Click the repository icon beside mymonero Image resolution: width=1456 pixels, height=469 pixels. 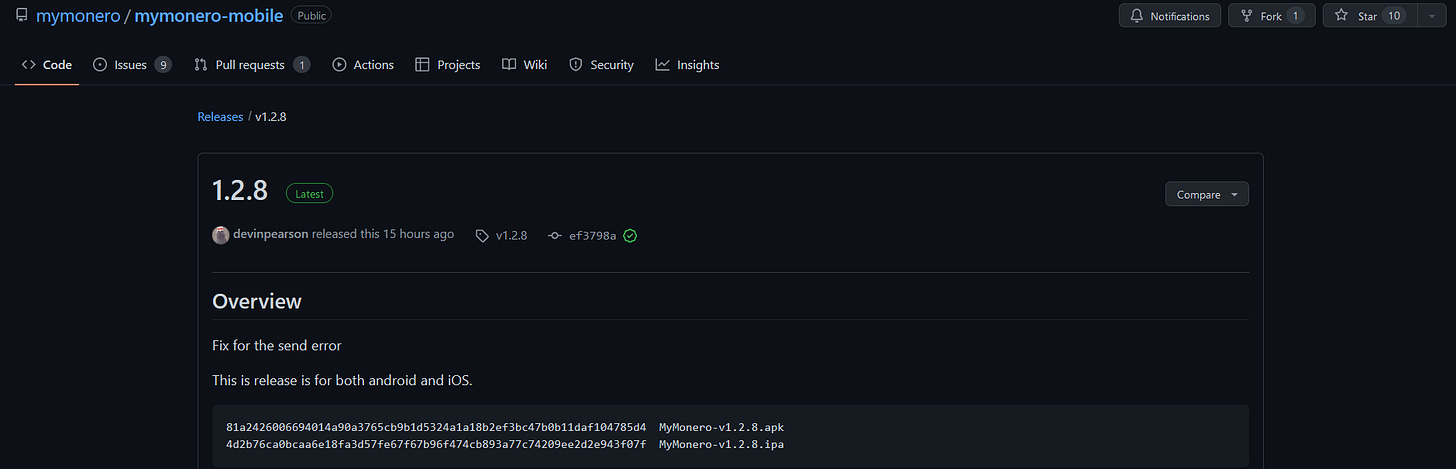pos(21,16)
